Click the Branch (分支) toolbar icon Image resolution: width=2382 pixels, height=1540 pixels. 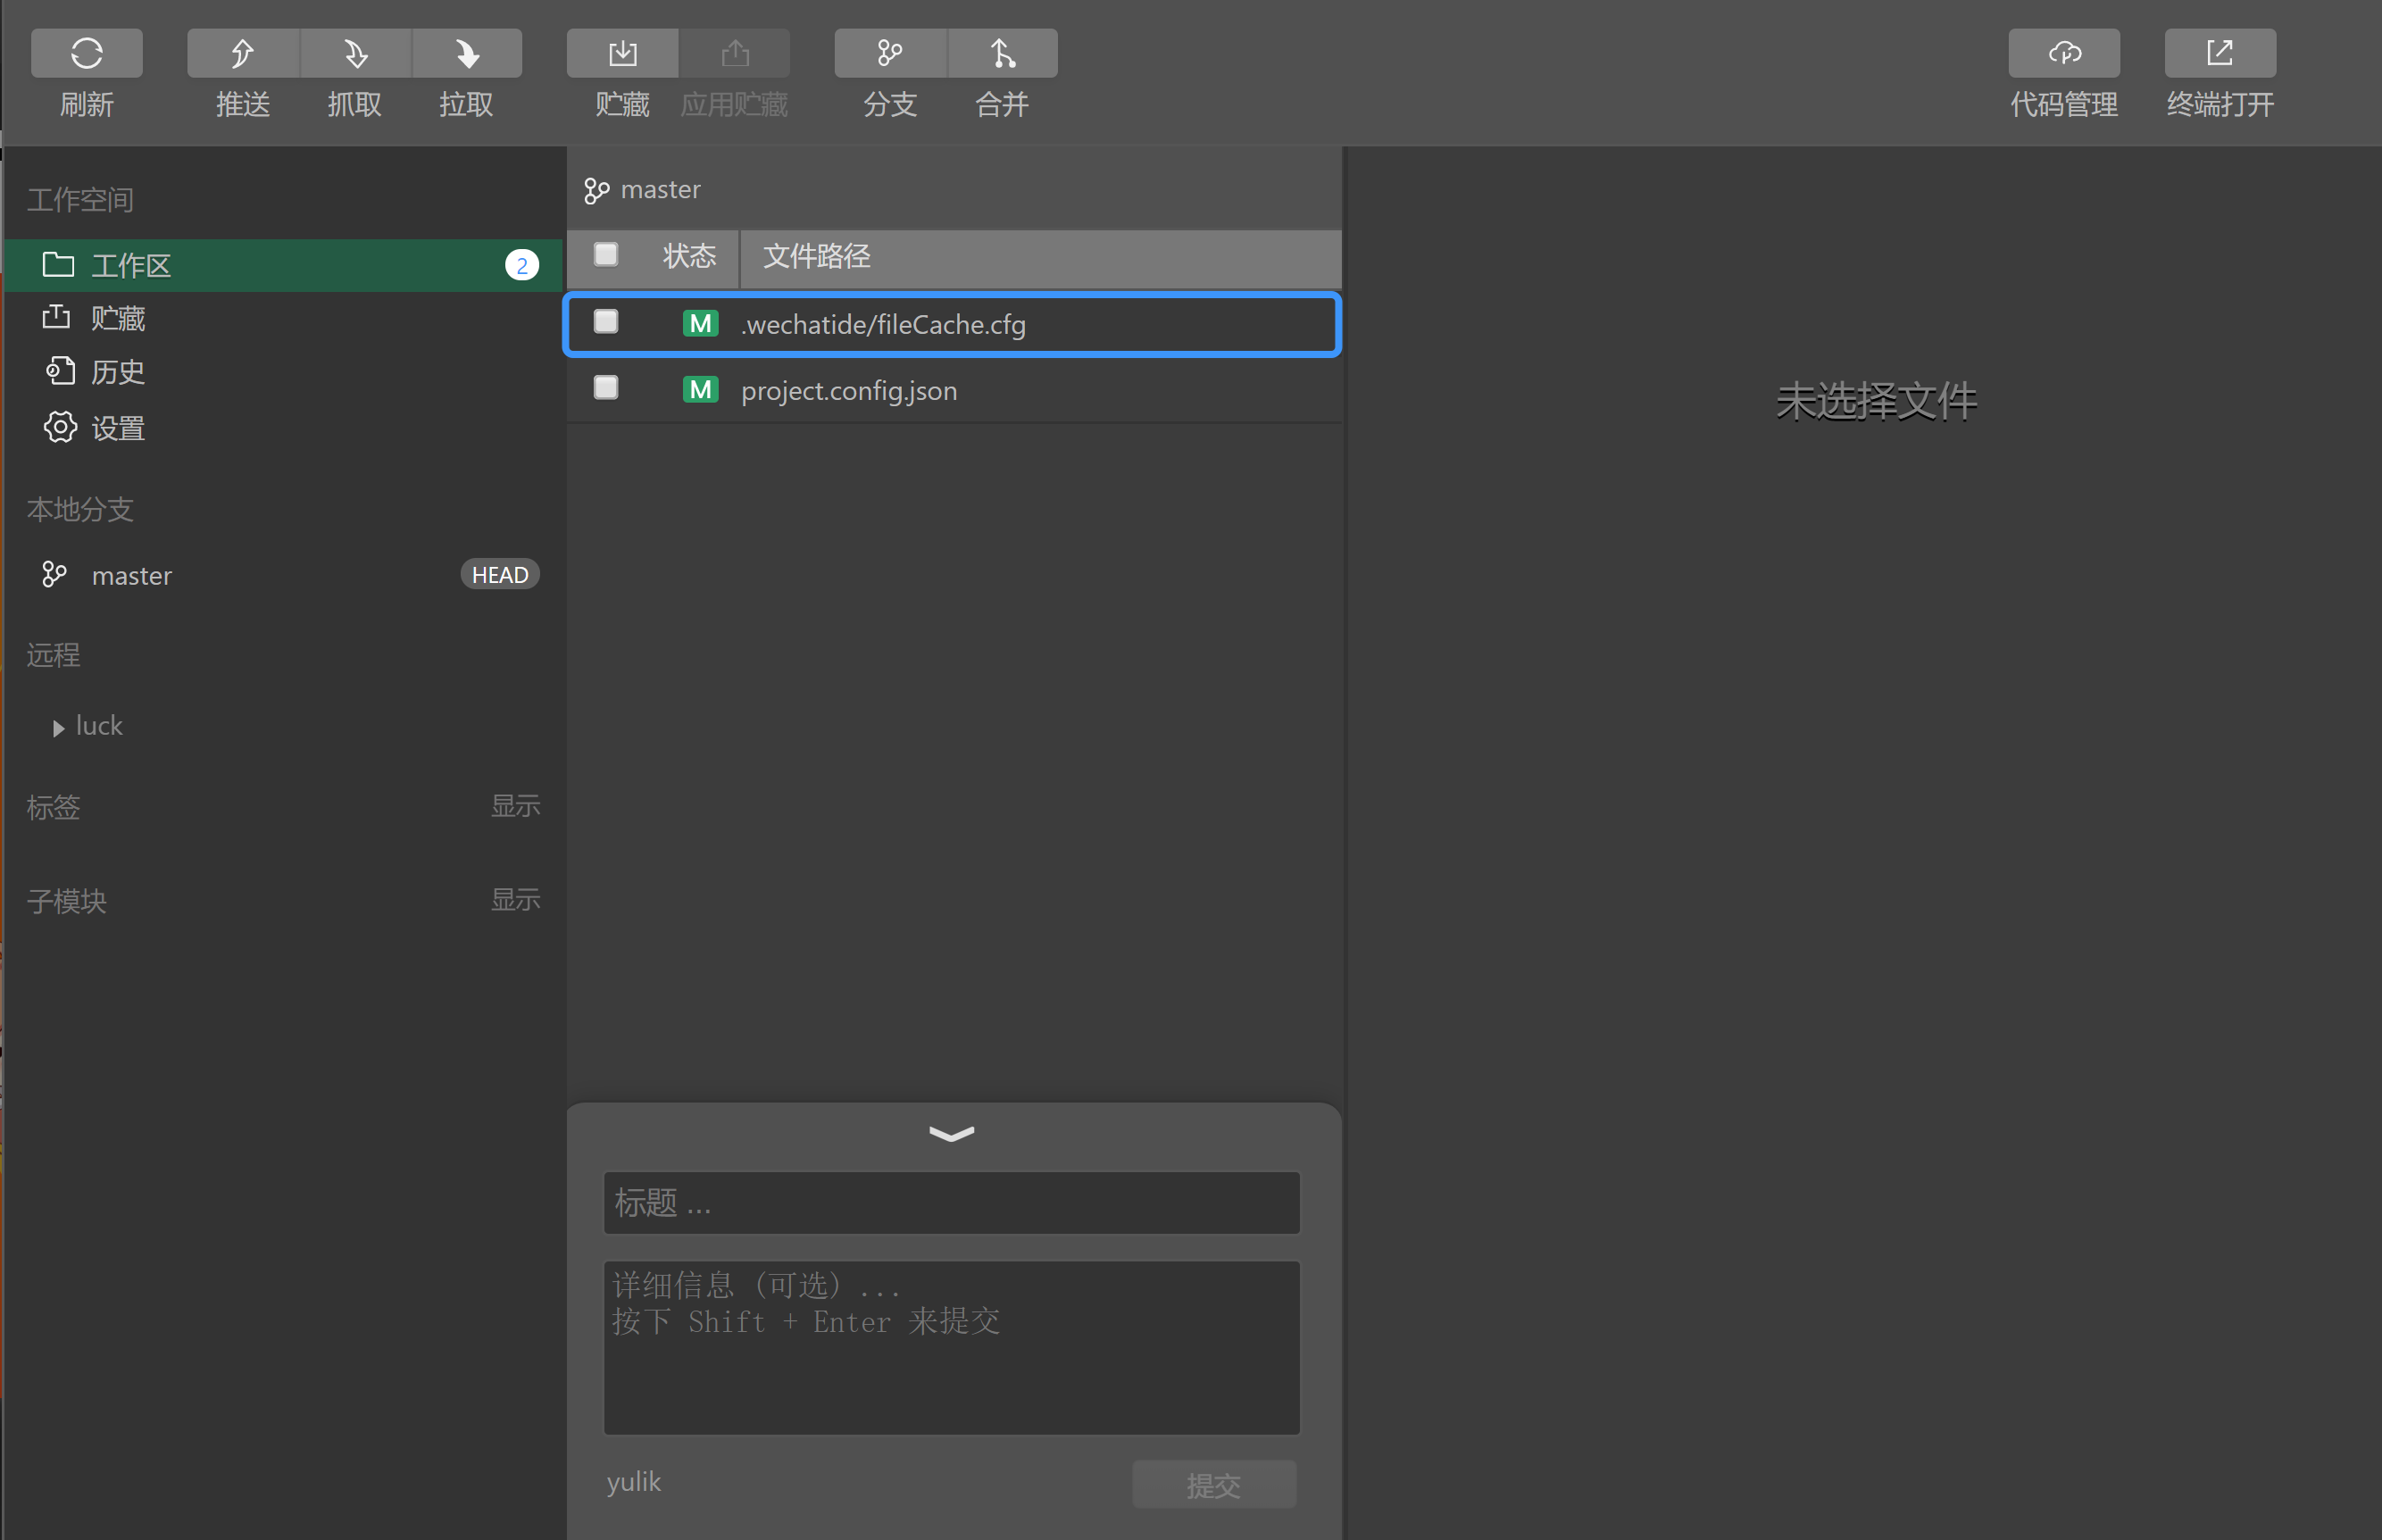890,53
